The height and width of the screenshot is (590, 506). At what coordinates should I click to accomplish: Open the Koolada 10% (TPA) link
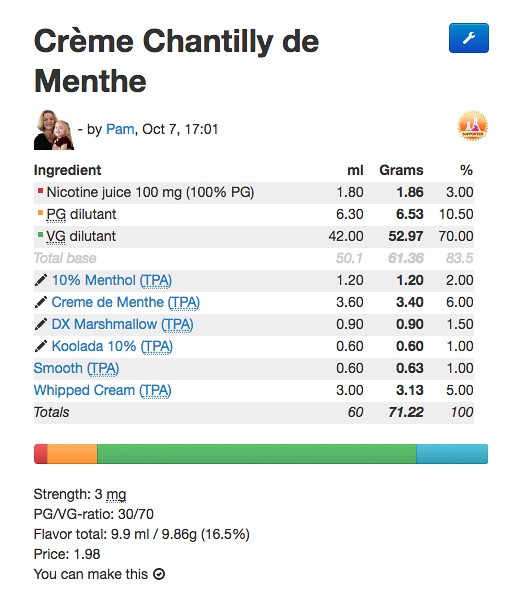pos(112,347)
